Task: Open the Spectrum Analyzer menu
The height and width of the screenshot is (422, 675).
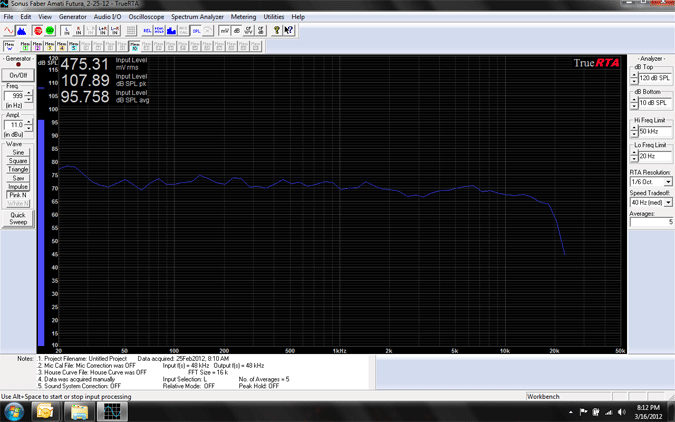Action: pyautogui.click(x=197, y=17)
